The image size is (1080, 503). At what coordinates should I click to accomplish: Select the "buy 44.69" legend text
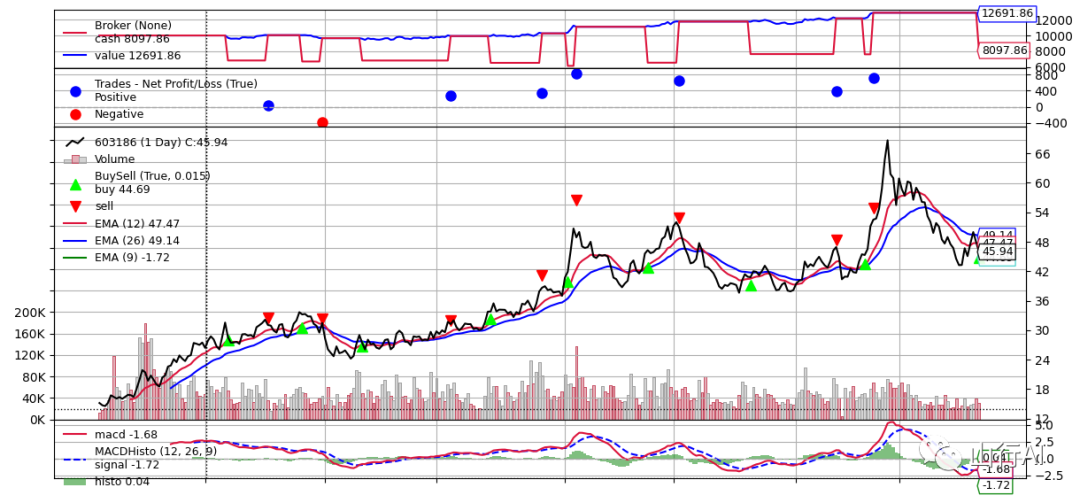122,189
